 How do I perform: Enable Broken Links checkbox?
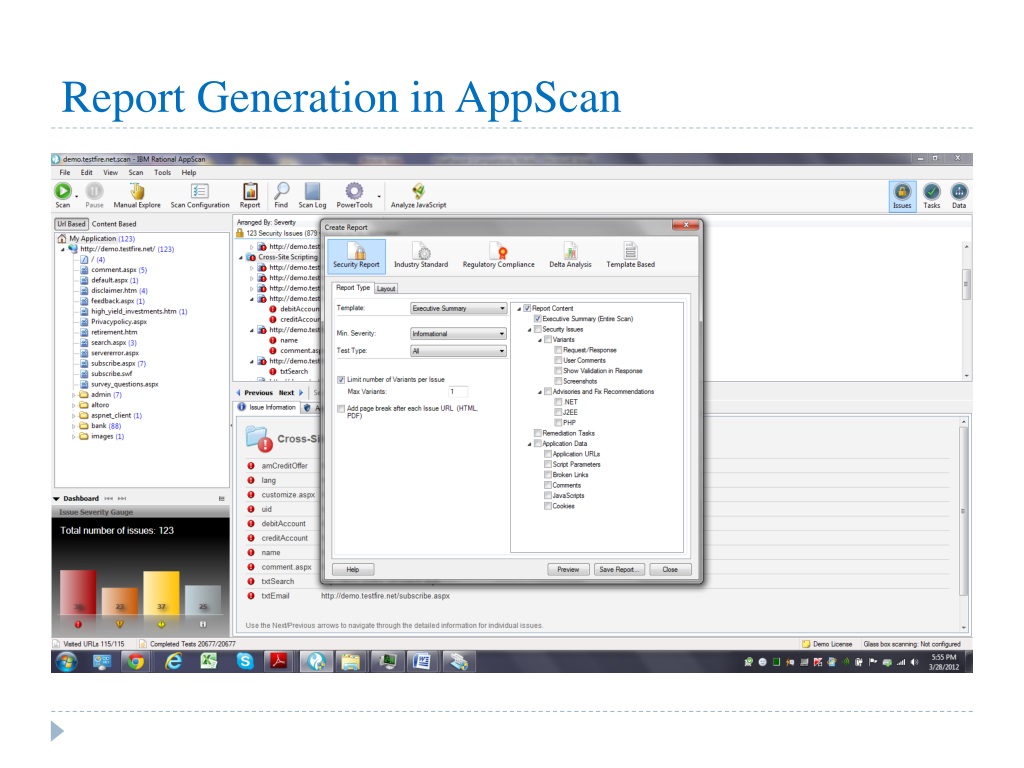[548, 475]
